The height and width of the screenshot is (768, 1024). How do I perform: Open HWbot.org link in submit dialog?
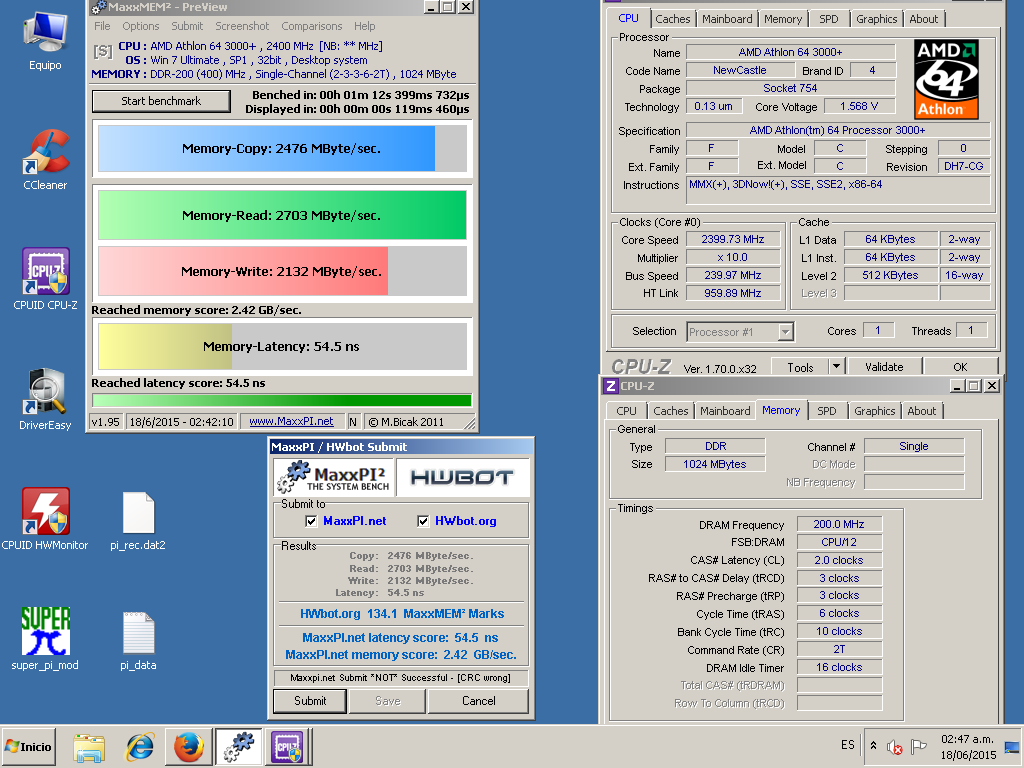tap(466, 521)
